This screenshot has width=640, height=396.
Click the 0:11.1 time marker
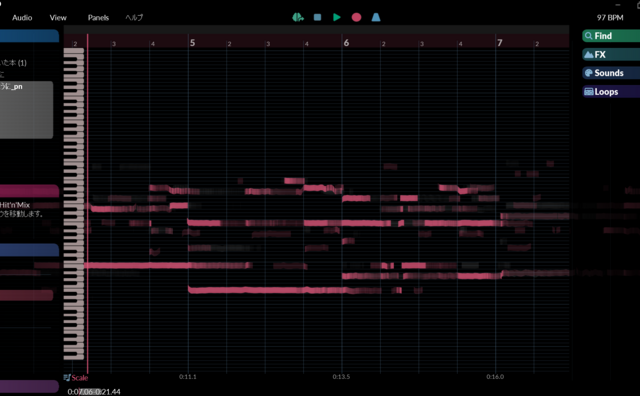tap(187, 376)
